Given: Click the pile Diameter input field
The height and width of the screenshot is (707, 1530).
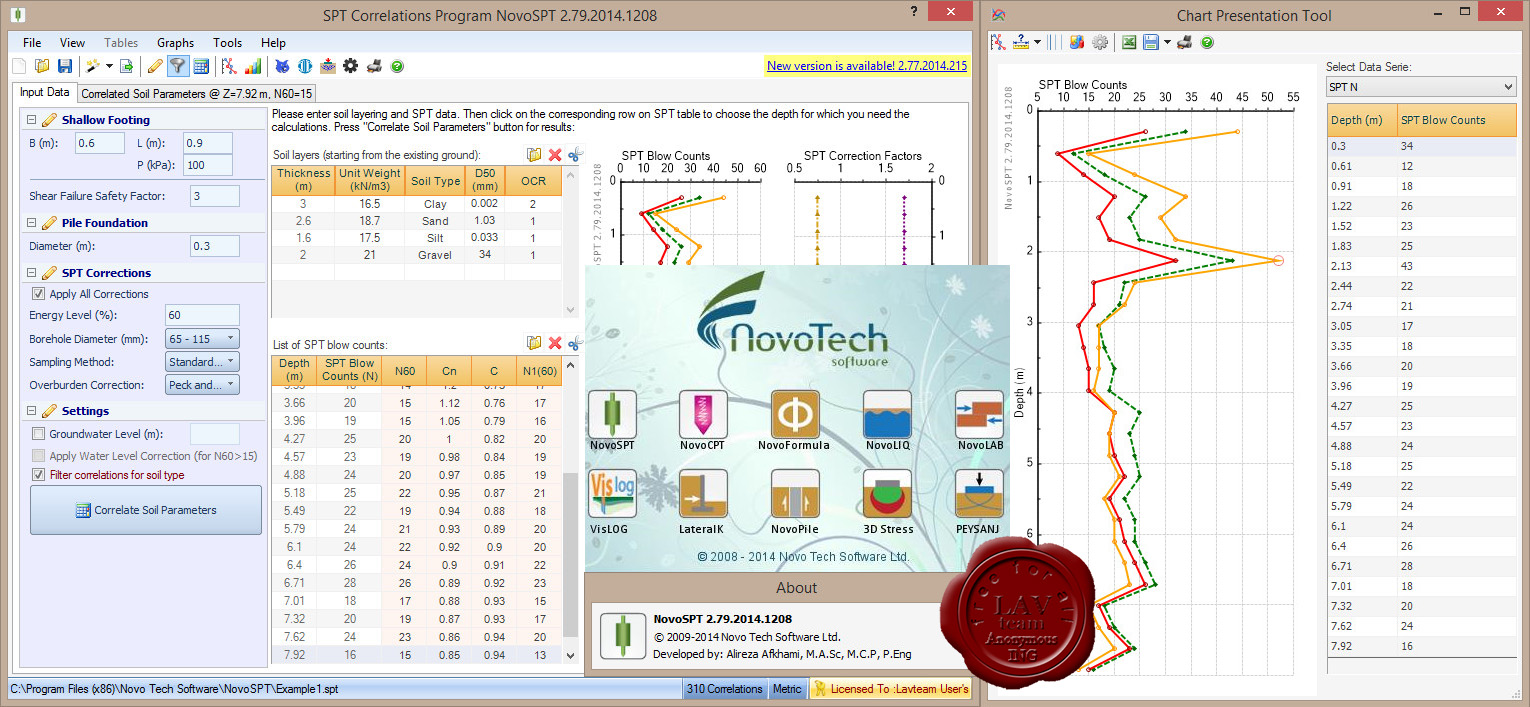Looking at the screenshot, I should pyautogui.click(x=215, y=246).
